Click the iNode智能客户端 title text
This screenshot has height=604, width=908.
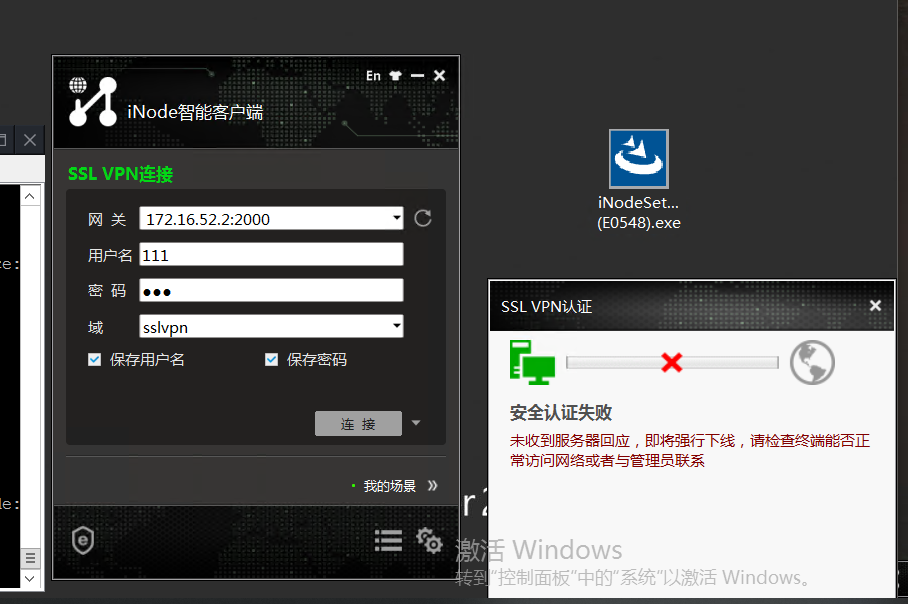click(195, 112)
